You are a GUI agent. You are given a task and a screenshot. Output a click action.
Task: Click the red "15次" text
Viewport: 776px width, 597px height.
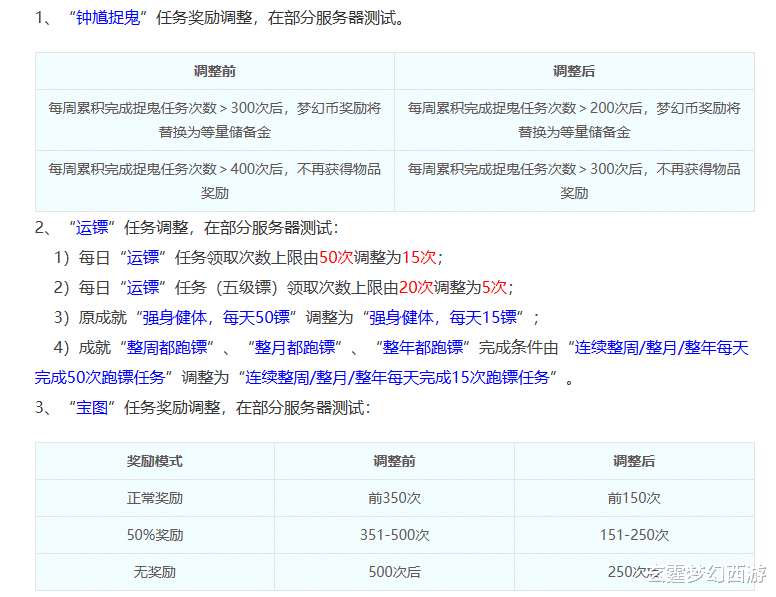click(419, 257)
